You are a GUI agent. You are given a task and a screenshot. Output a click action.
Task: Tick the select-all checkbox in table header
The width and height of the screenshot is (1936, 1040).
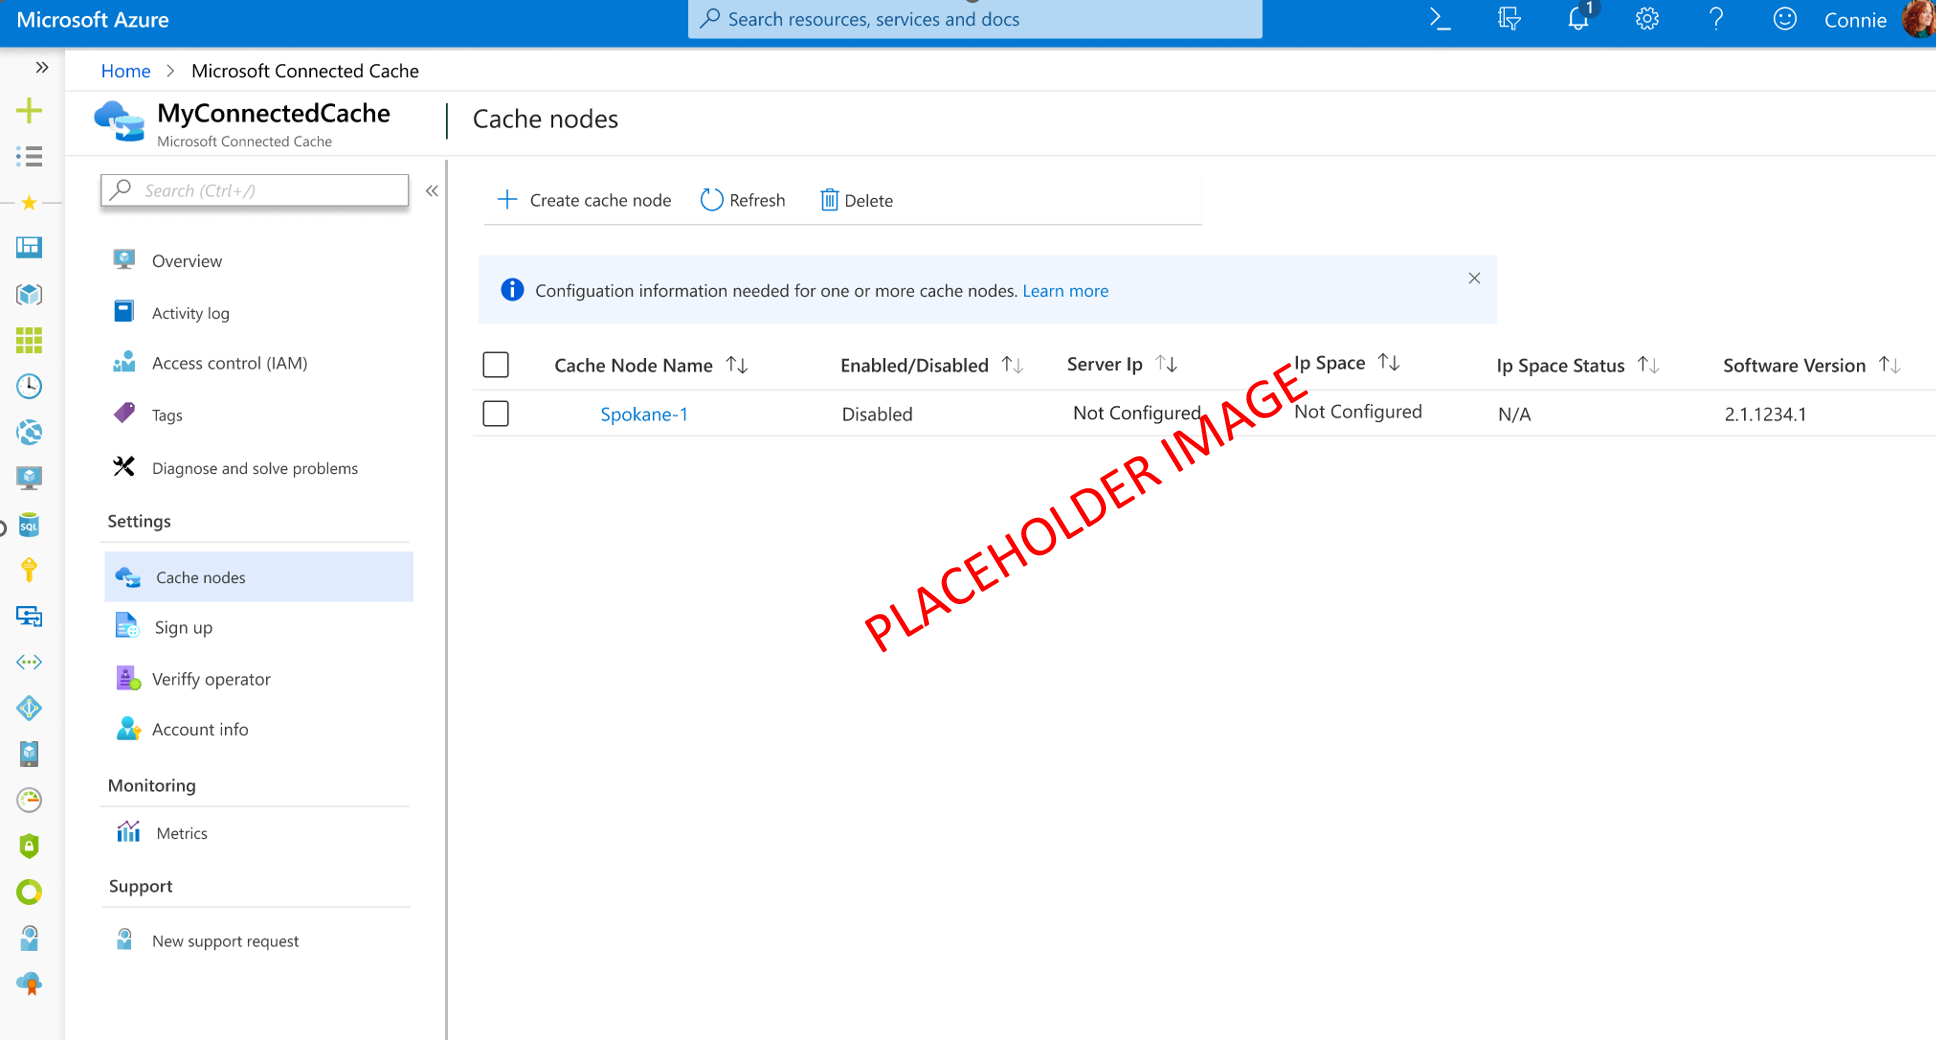pos(496,365)
